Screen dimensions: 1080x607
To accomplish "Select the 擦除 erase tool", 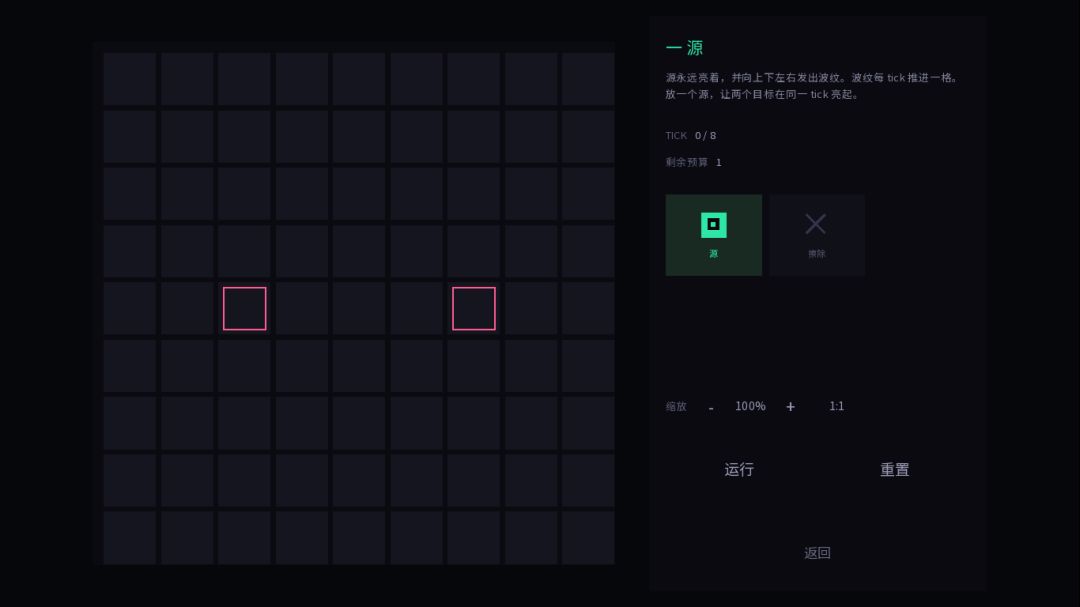I will point(816,235).
